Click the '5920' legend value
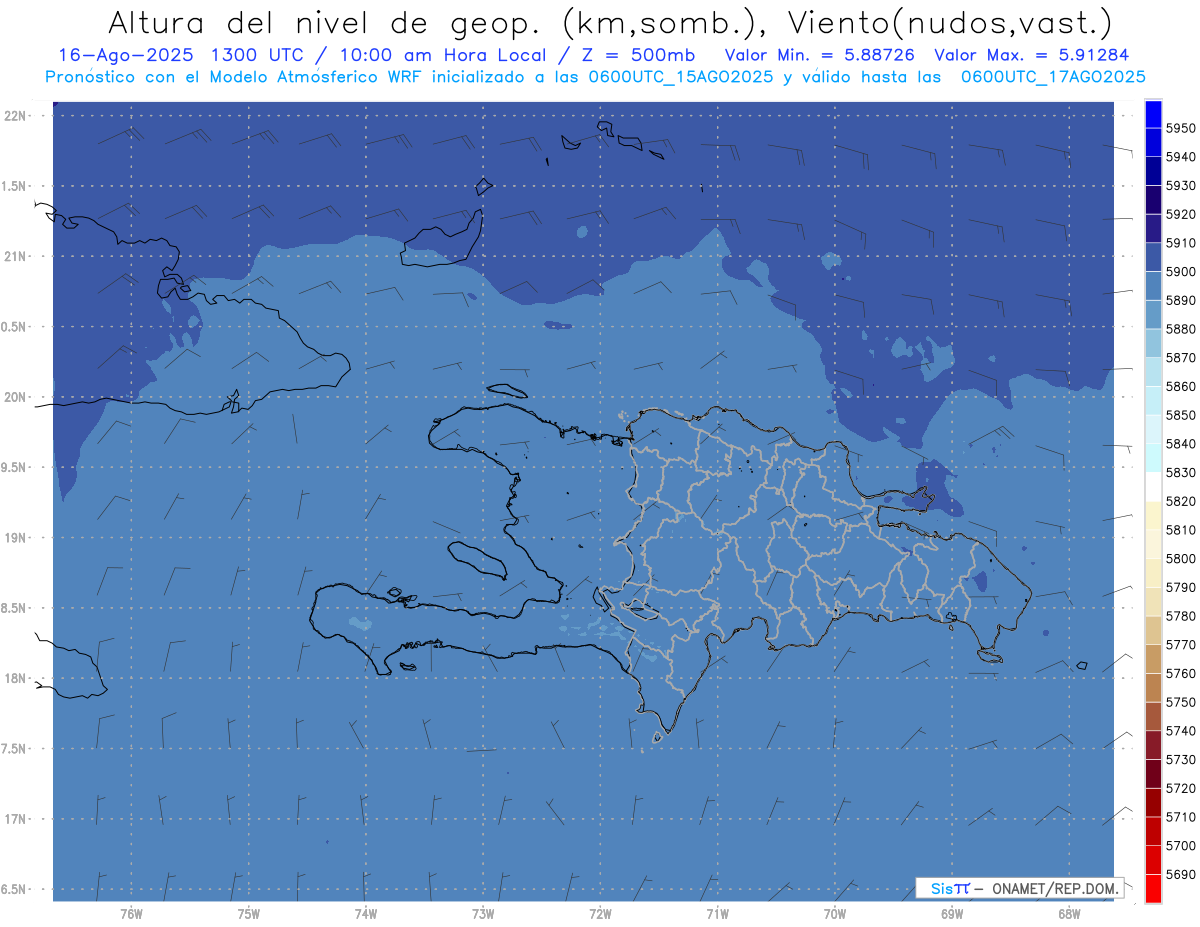 point(1180,214)
